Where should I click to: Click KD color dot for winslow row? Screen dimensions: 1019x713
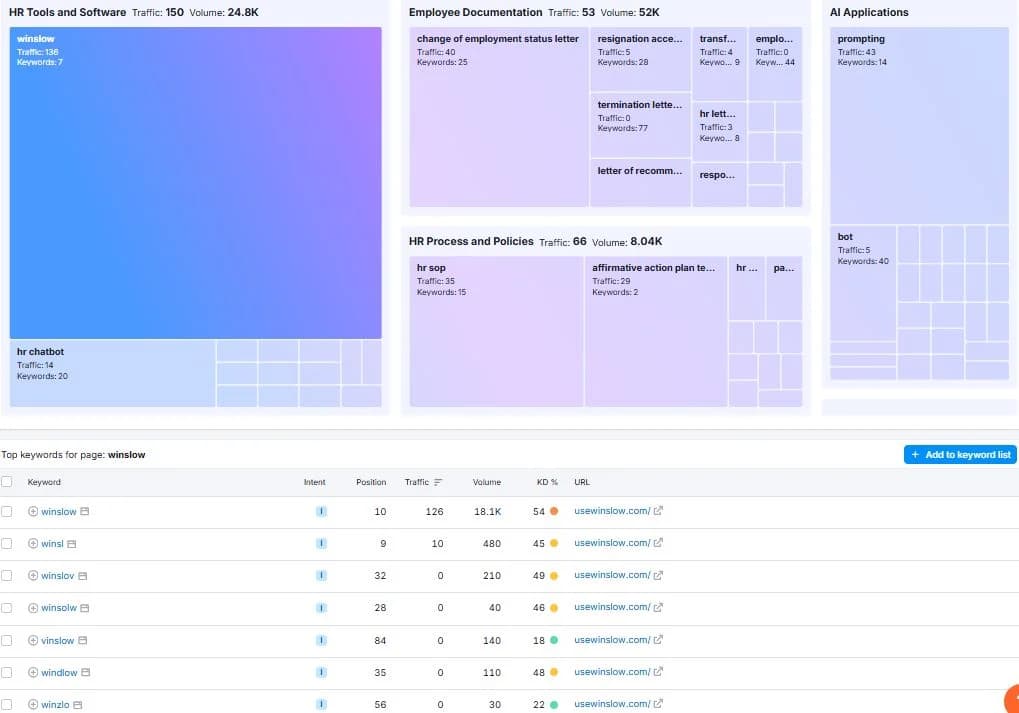pos(554,512)
